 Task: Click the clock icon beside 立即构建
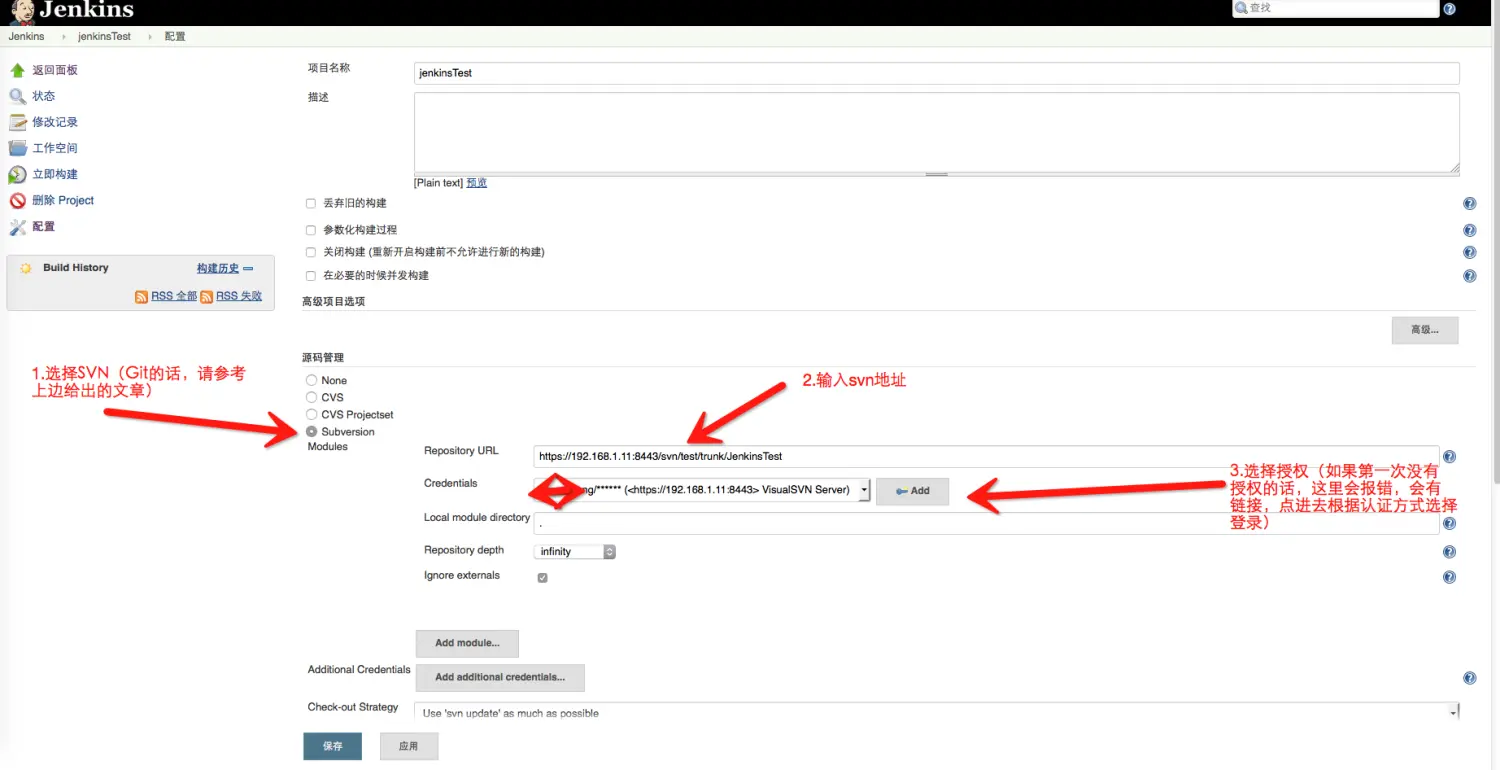click(17, 174)
